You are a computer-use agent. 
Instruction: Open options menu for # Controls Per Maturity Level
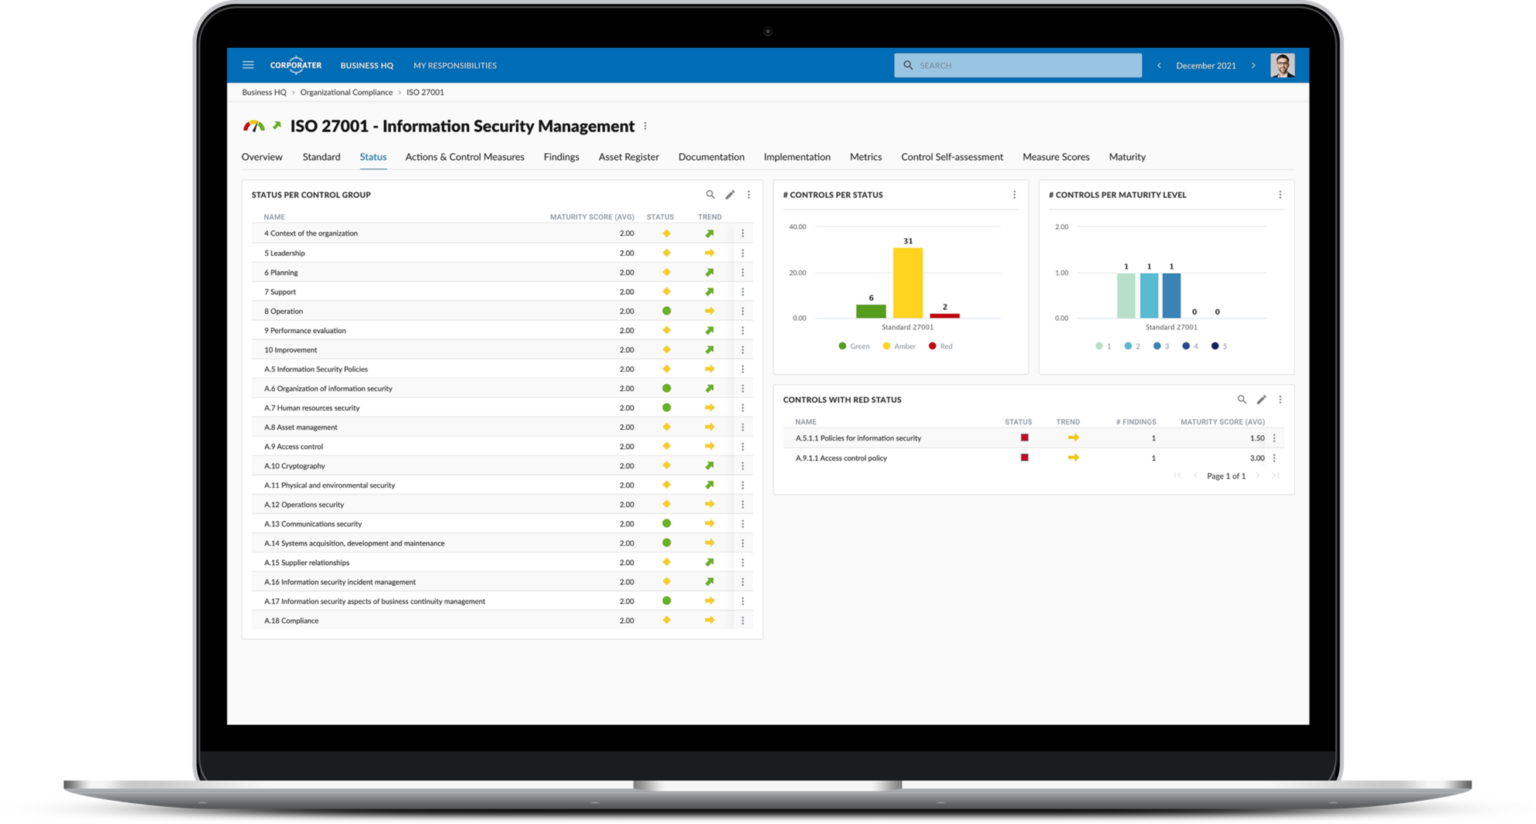click(1280, 195)
